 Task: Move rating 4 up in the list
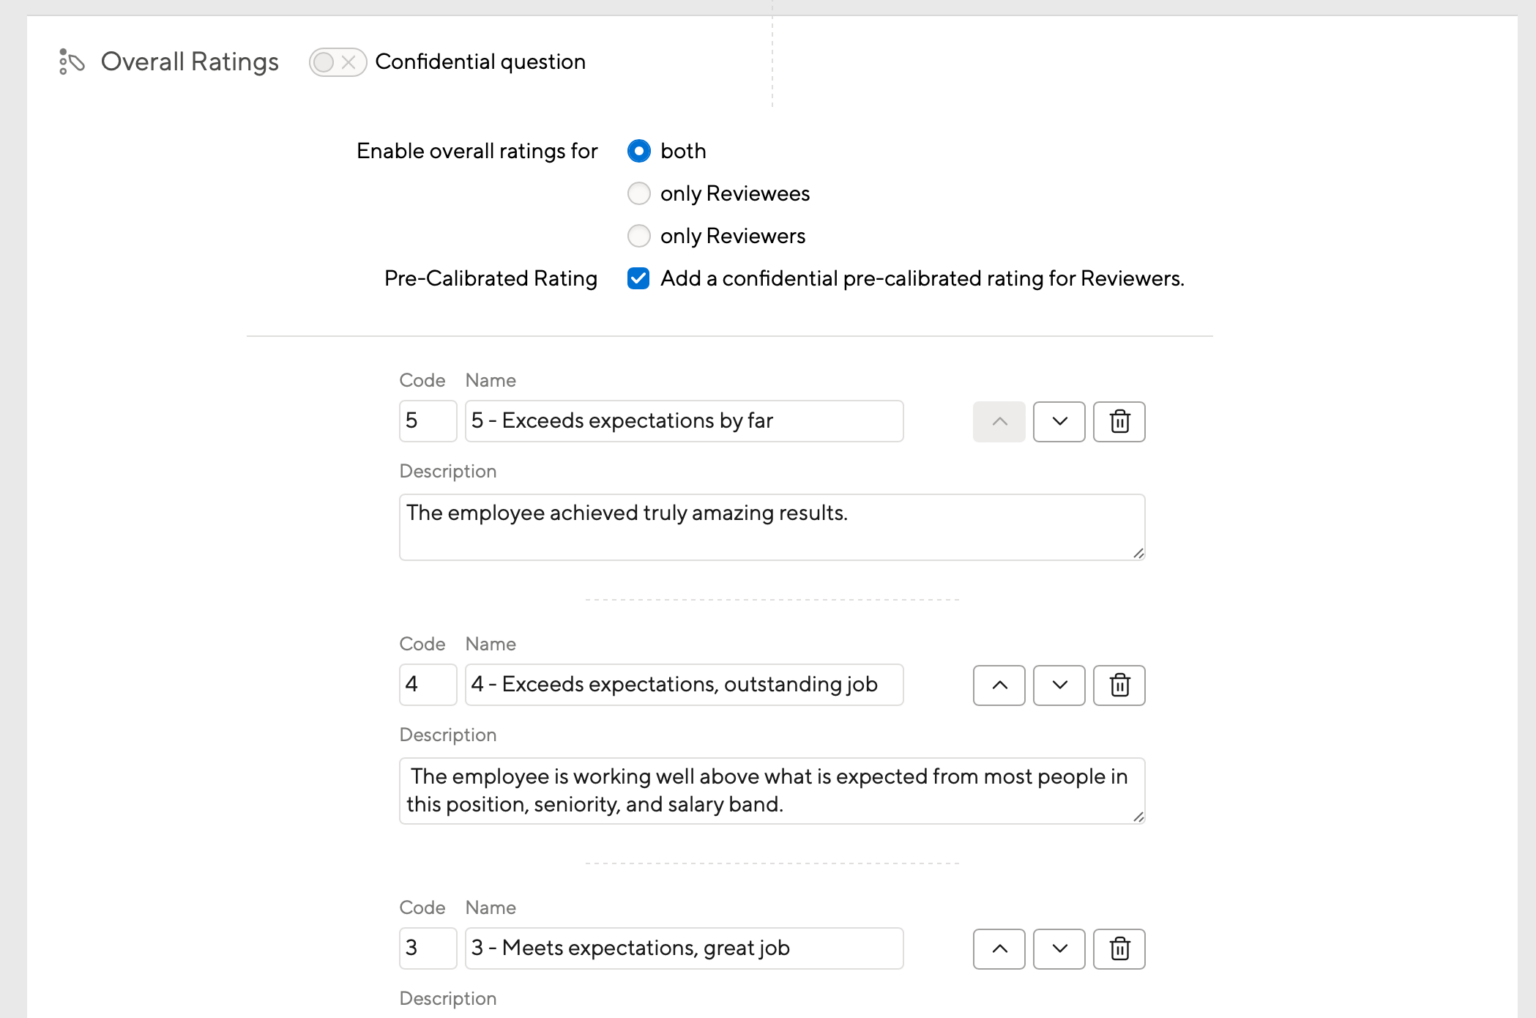pos(998,685)
